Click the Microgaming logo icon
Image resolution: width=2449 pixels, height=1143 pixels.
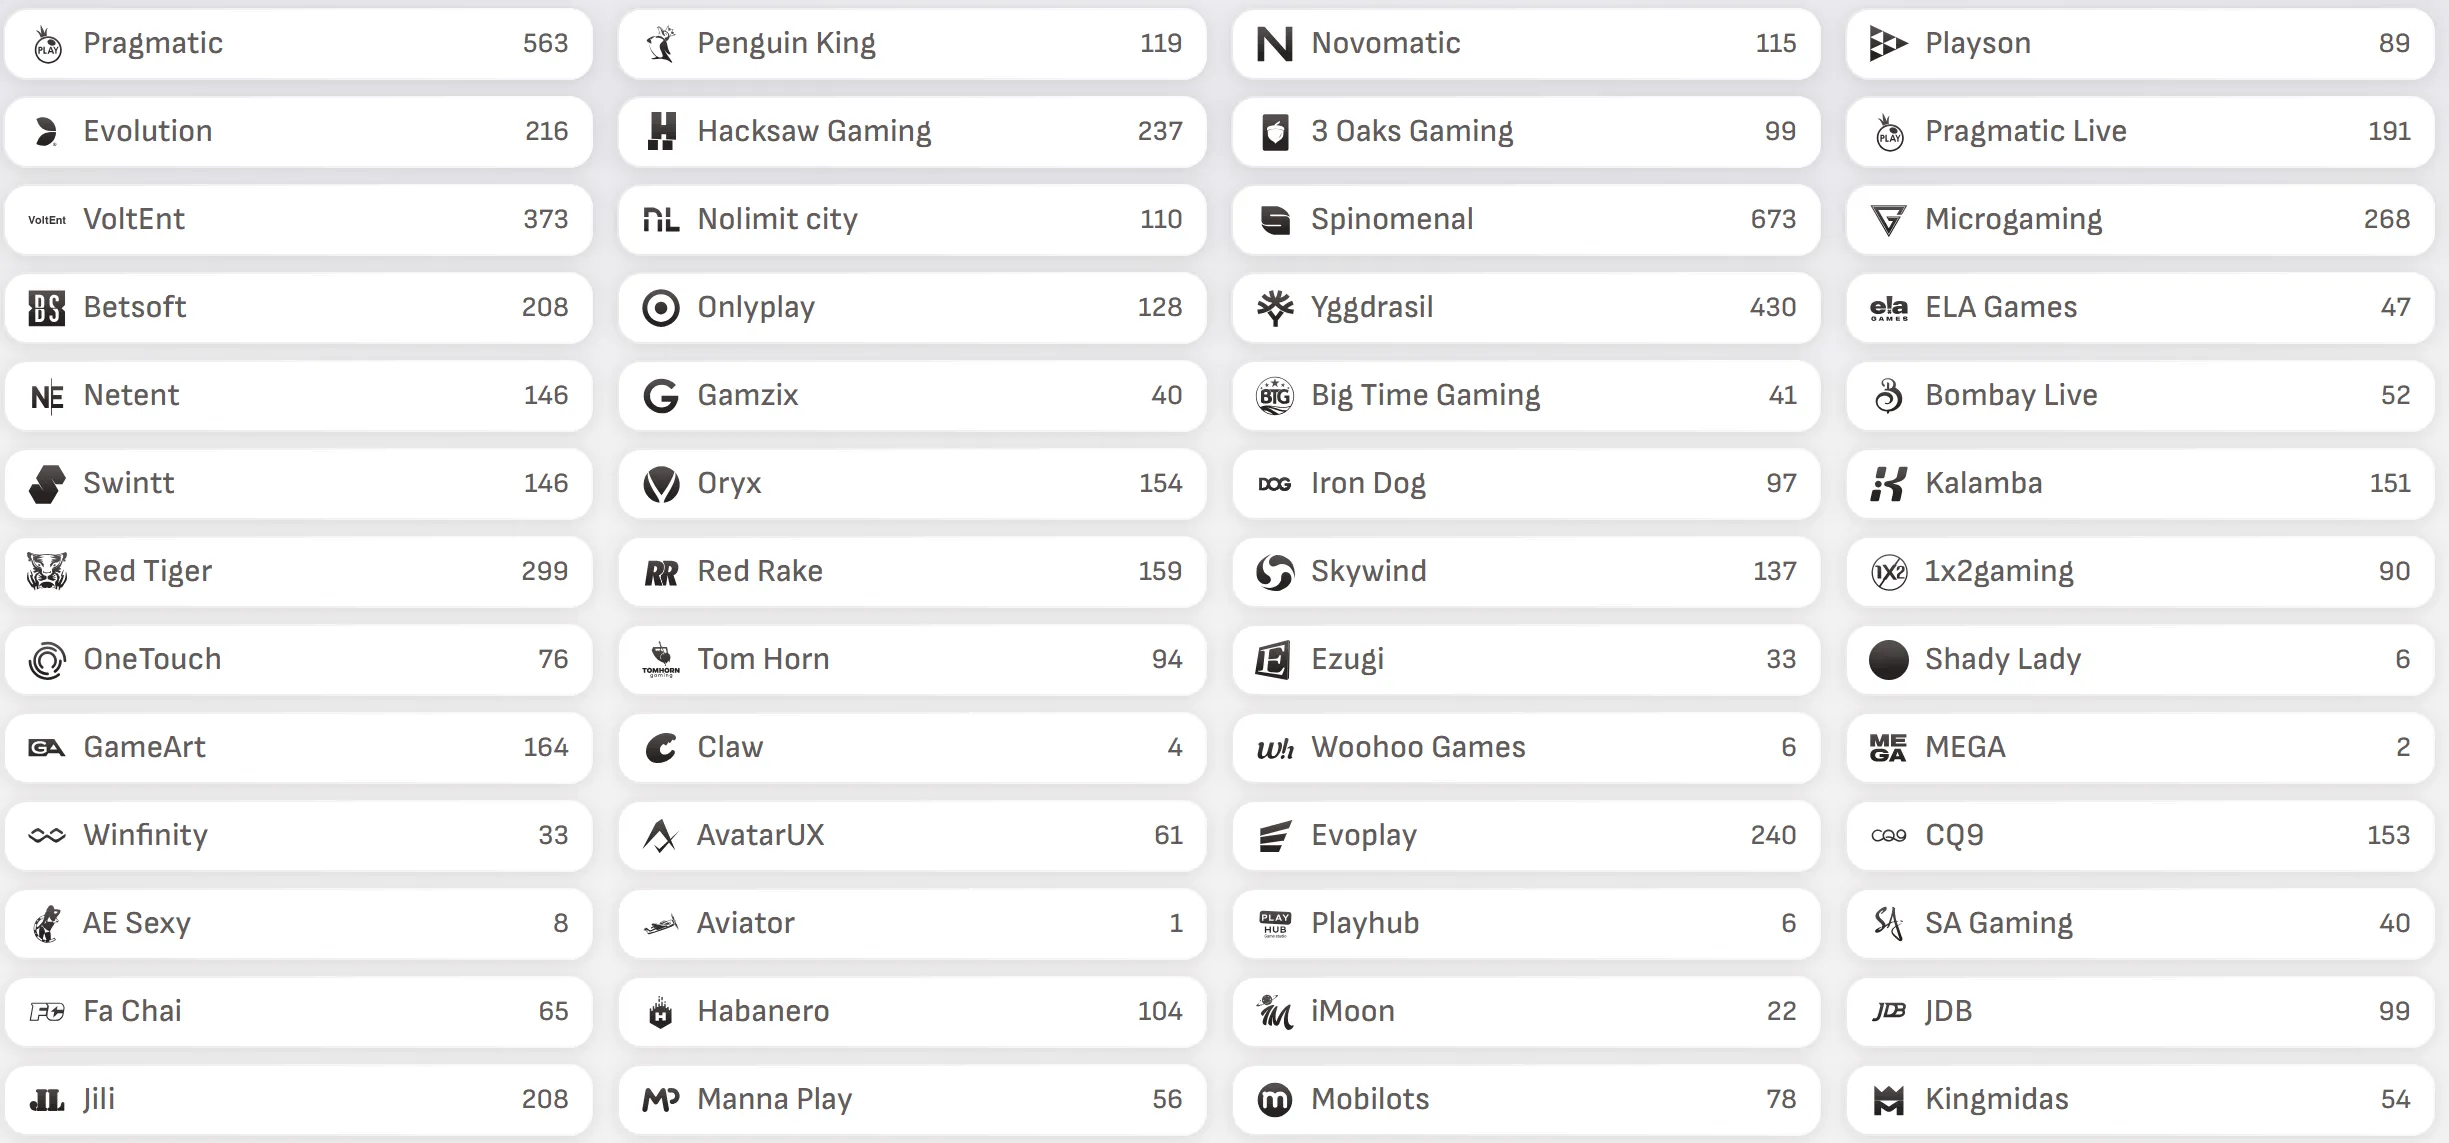click(x=1888, y=220)
